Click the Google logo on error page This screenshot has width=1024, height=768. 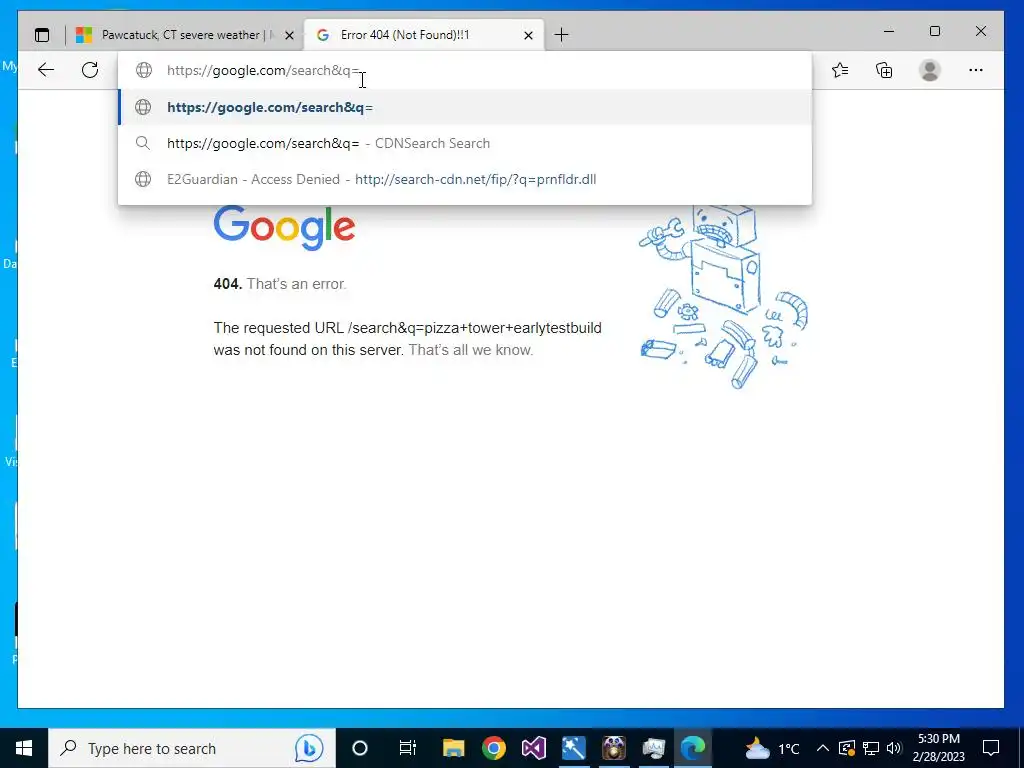pyautogui.click(x=284, y=227)
